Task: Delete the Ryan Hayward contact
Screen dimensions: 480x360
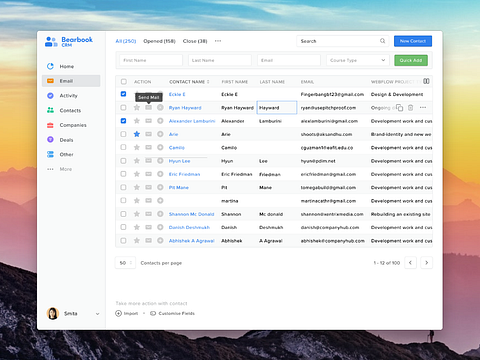Action: point(411,108)
